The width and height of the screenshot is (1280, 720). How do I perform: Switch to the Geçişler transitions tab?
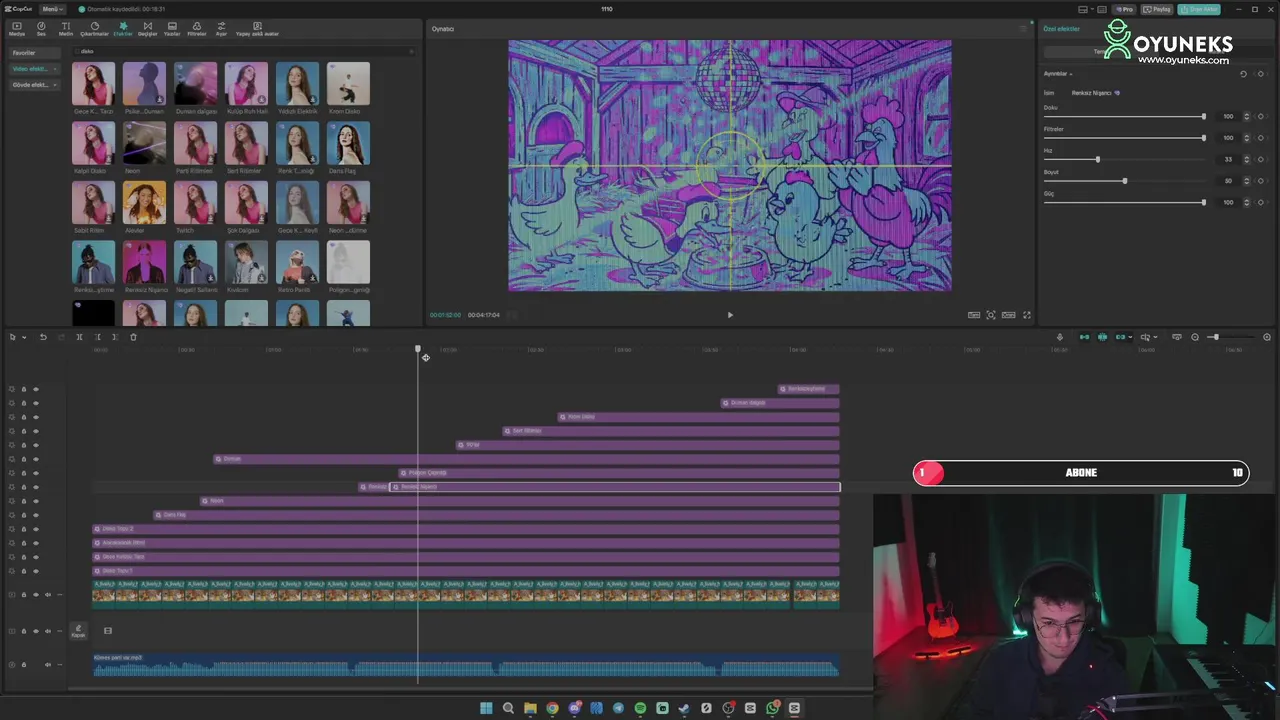pos(147,29)
